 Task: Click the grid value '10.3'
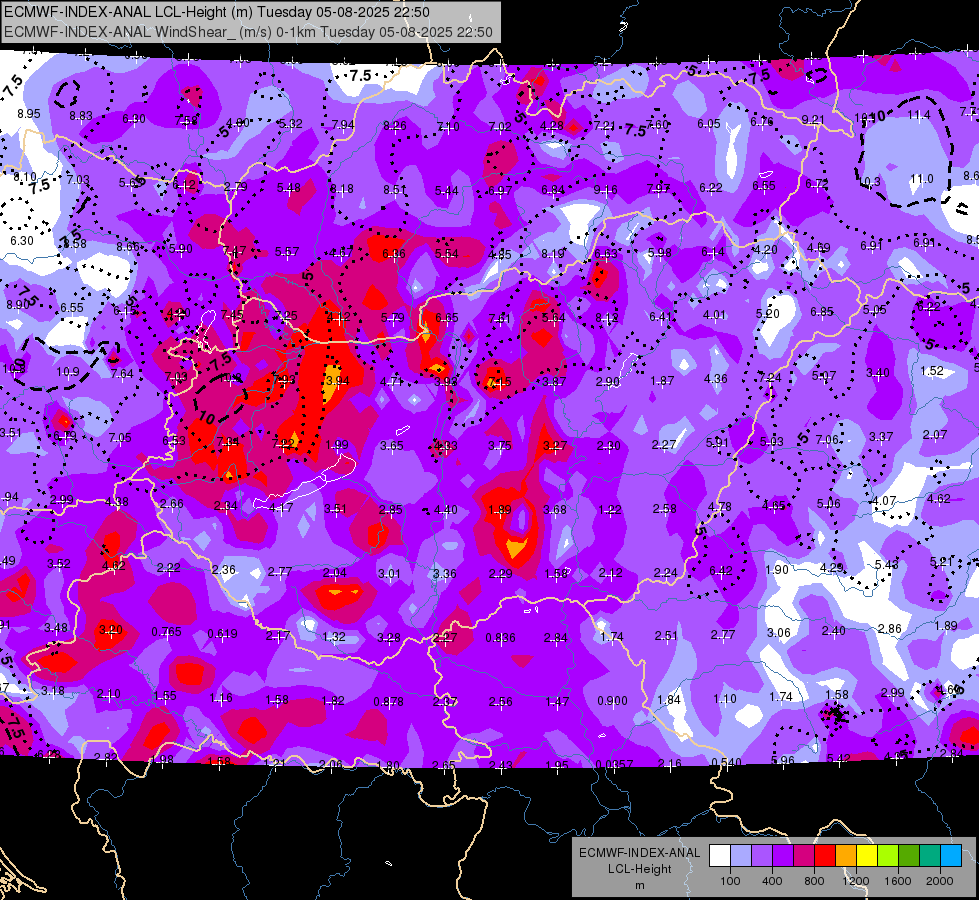click(x=869, y=182)
